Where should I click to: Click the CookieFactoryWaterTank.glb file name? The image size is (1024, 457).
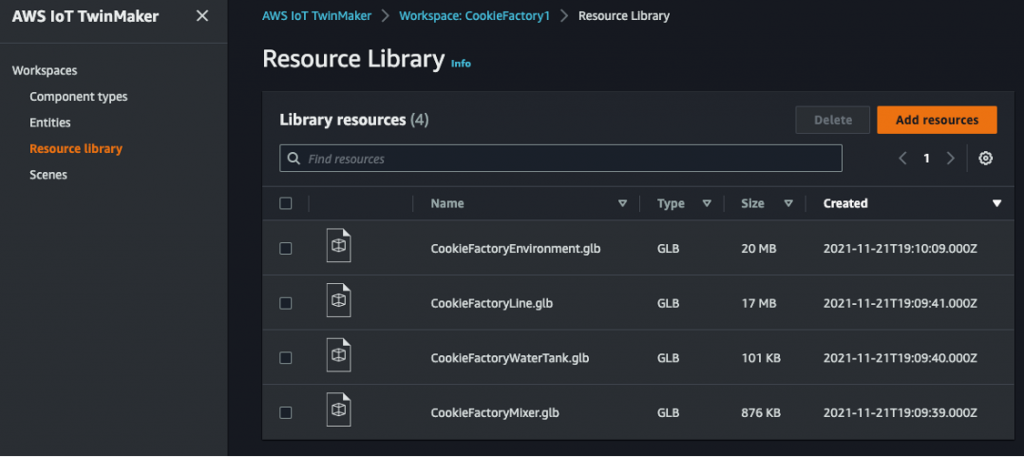point(510,358)
